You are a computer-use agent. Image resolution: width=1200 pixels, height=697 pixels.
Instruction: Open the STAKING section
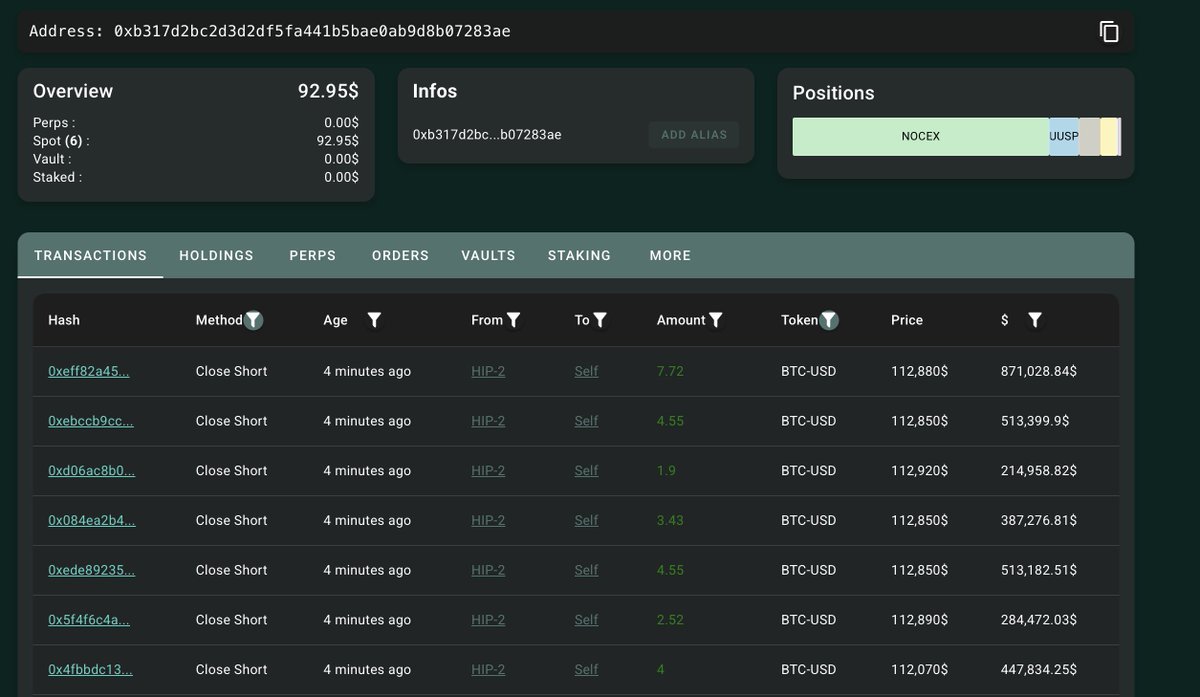[x=579, y=255]
